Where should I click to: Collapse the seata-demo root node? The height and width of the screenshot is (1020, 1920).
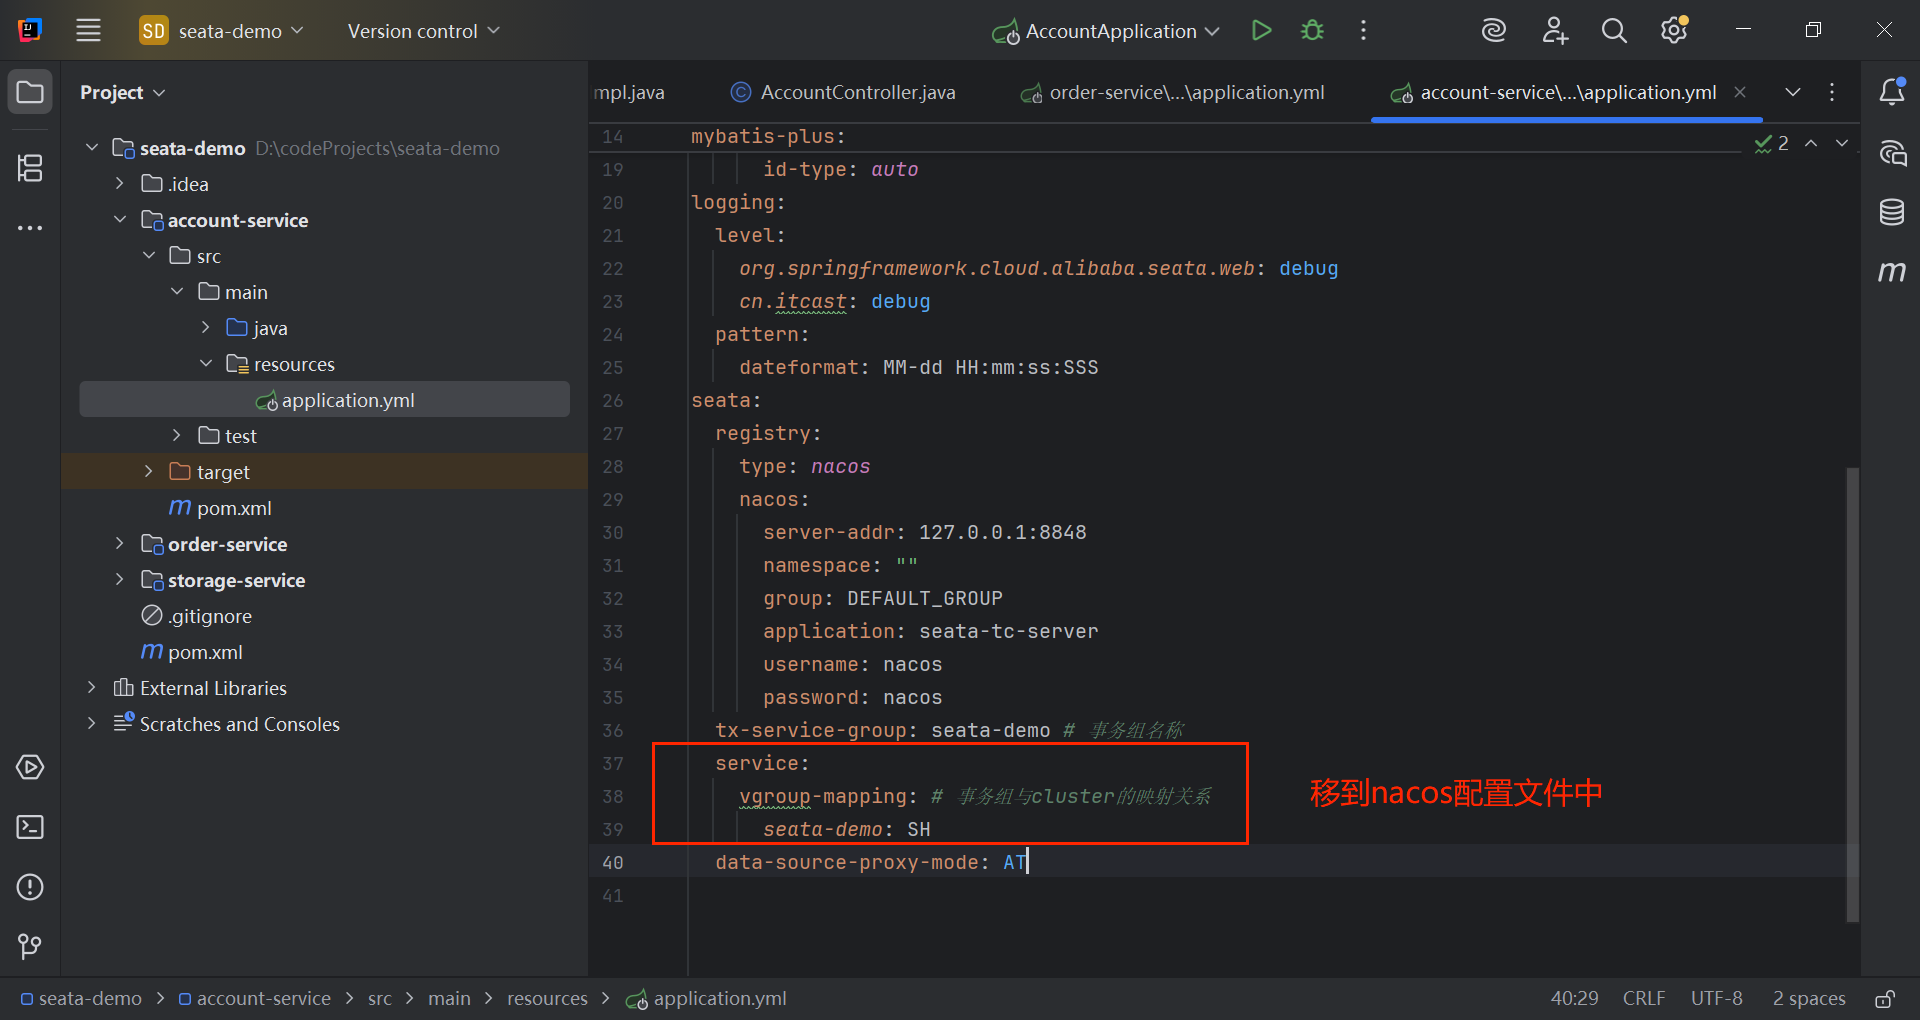92,148
